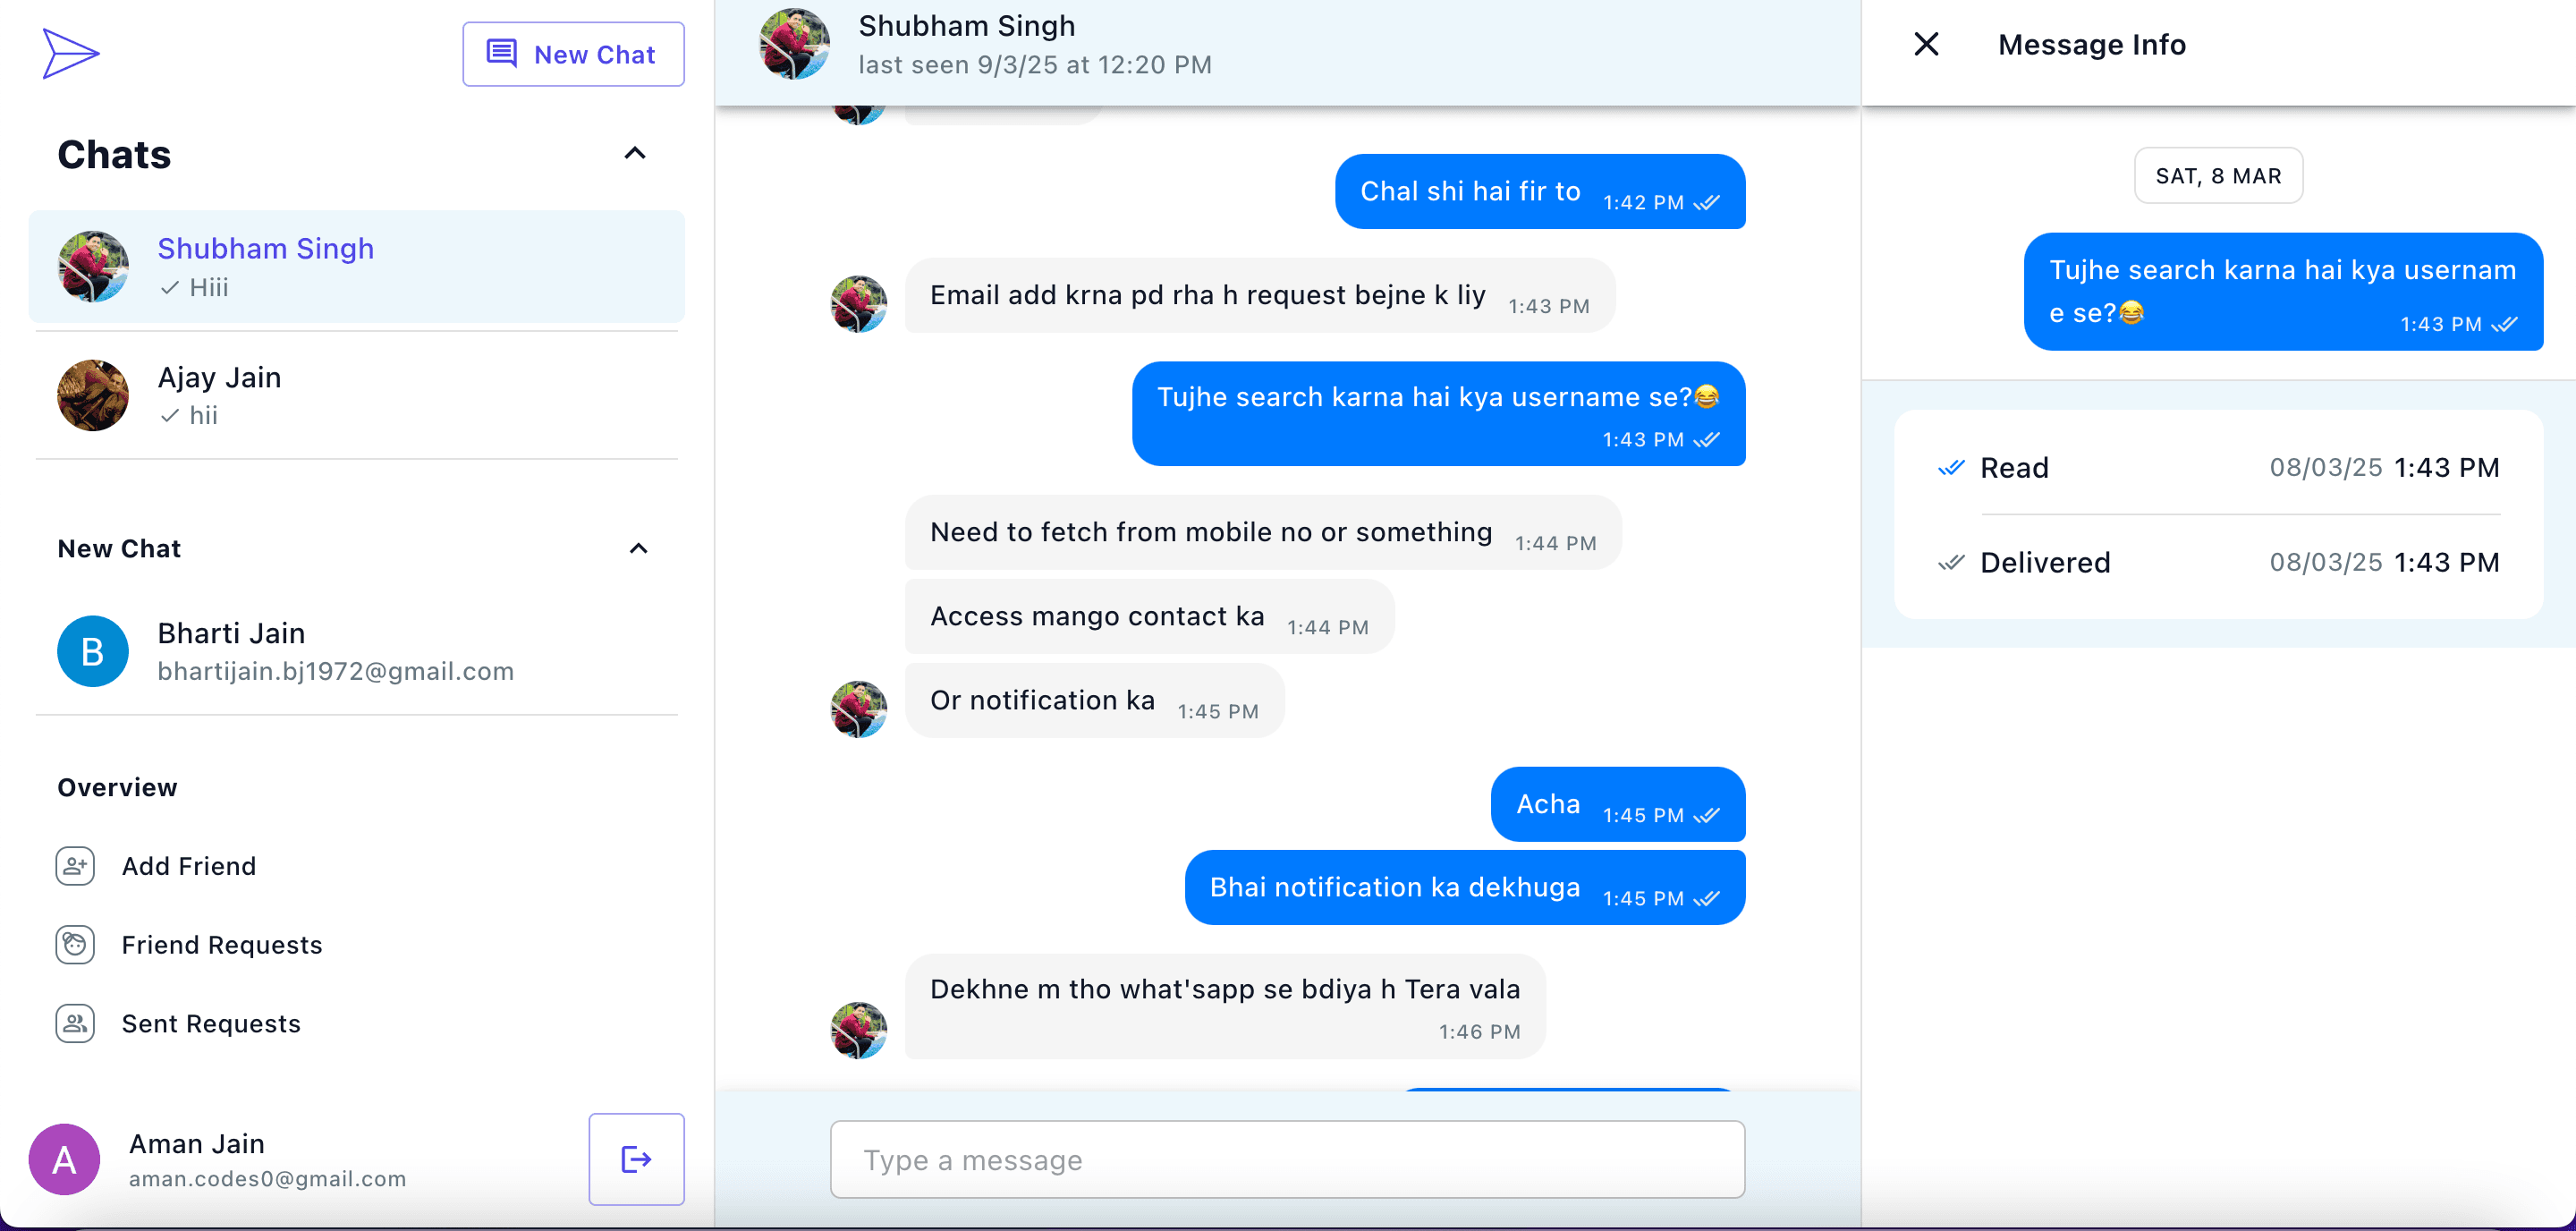
Task: Click the paper plane app logo
Action: pyautogui.click(x=70, y=53)
